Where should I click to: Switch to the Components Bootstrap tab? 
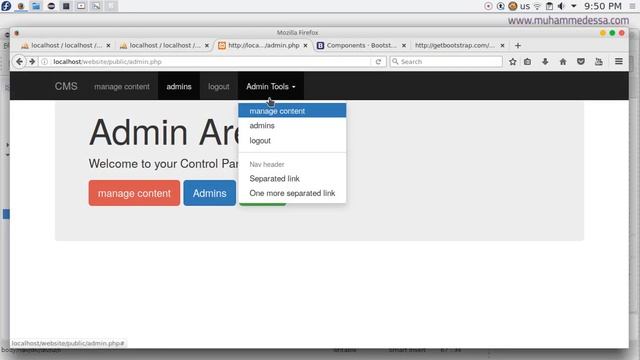coord(361,45)
